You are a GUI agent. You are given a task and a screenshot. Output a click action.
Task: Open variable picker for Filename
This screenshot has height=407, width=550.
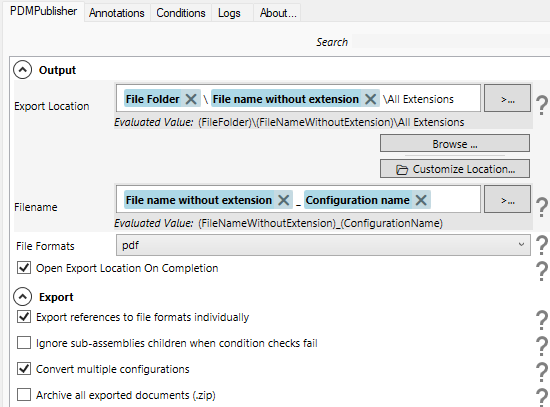point(507,199)
